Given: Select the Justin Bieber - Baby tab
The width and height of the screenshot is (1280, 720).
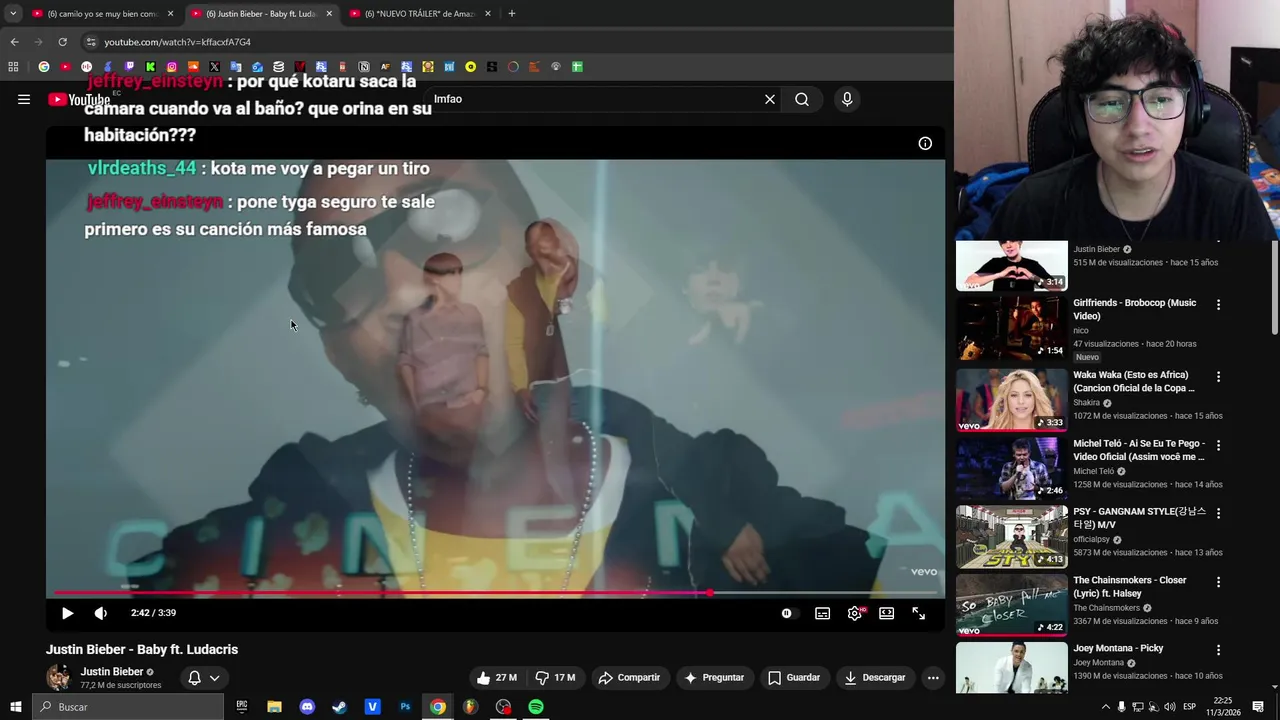Looking at the screenshot, I should 262,13.
